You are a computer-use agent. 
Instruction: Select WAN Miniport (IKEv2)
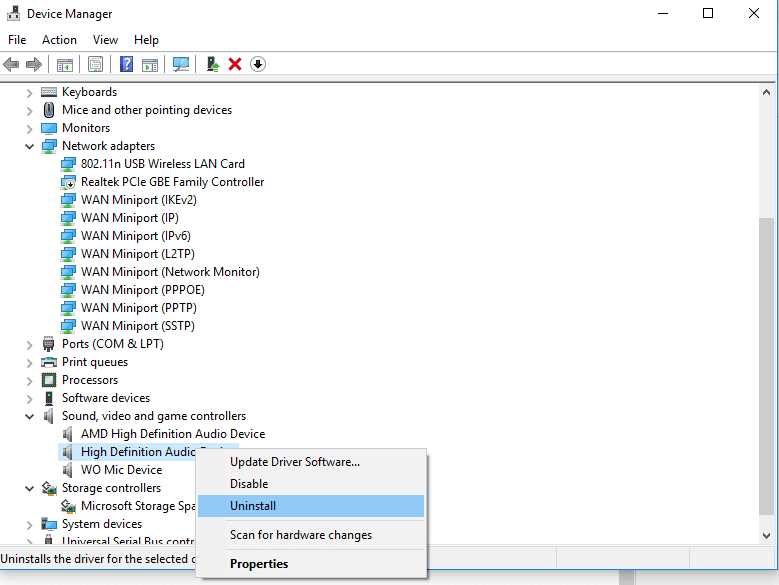click(x=139, y=200)
